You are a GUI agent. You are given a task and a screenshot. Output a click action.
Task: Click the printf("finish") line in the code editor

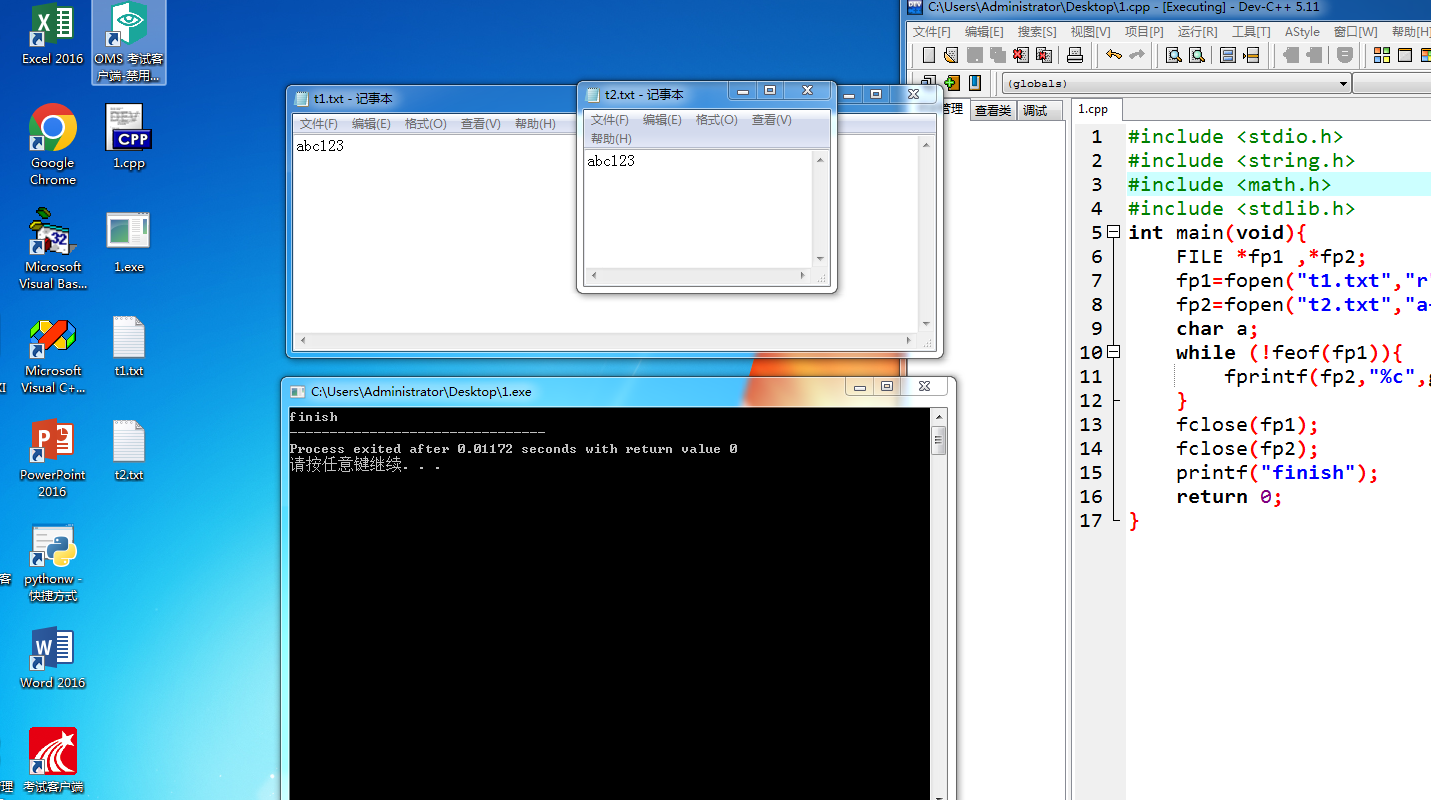point(1277,473)
